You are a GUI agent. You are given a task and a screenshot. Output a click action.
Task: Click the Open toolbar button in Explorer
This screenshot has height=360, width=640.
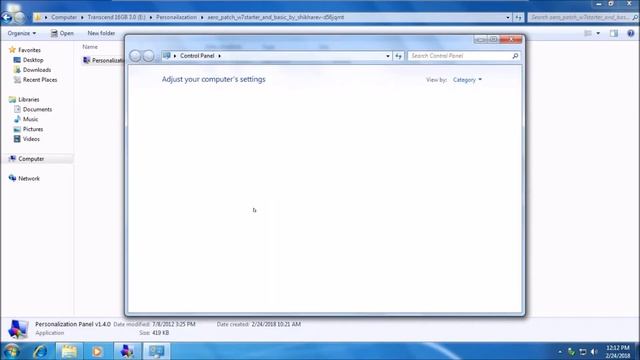click(x=62, y=33)
